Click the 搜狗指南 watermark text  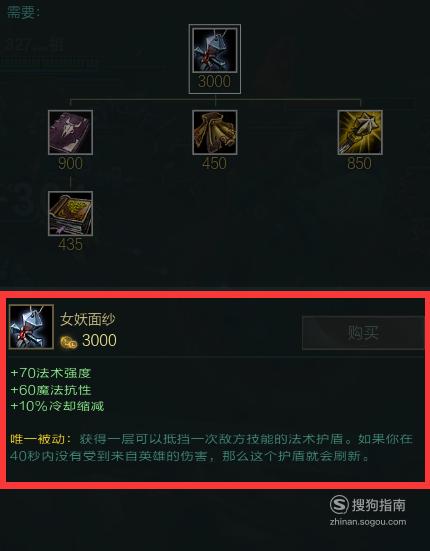click(x=379, y=505)
